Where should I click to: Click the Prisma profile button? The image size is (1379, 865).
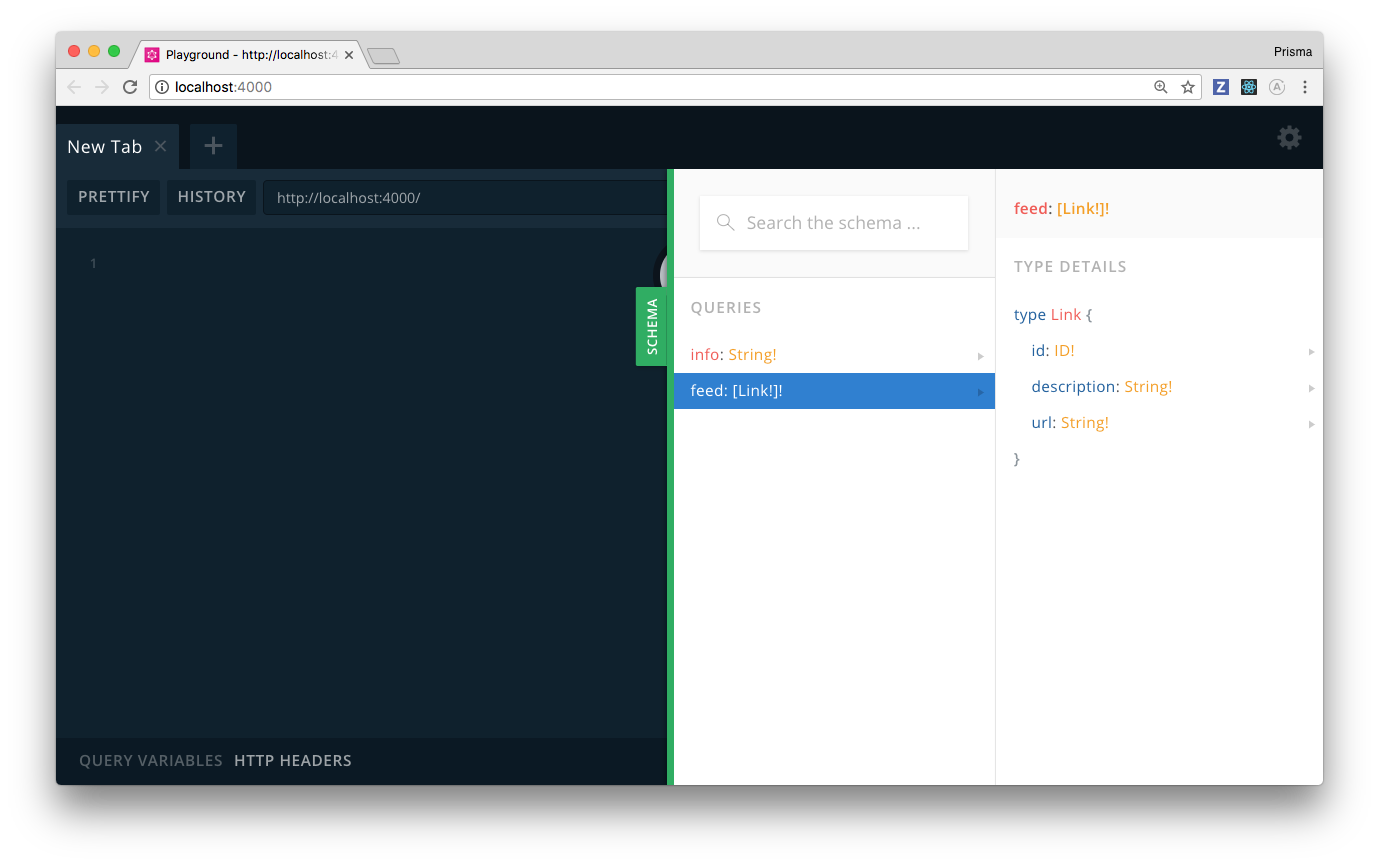coord(1293,52)
